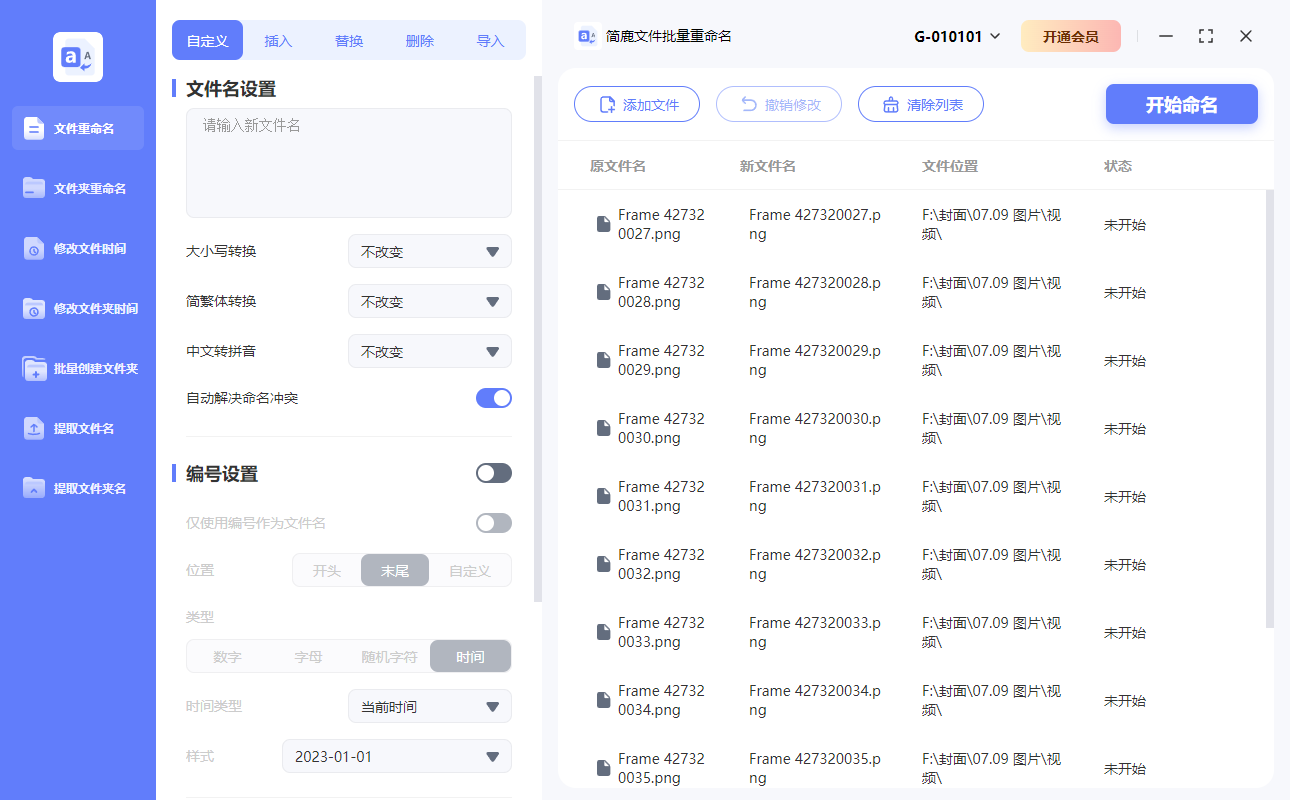The image size is (1290, 800).
Task: Click new name Frame 427320031.png cell
Action: pos(815,496)
